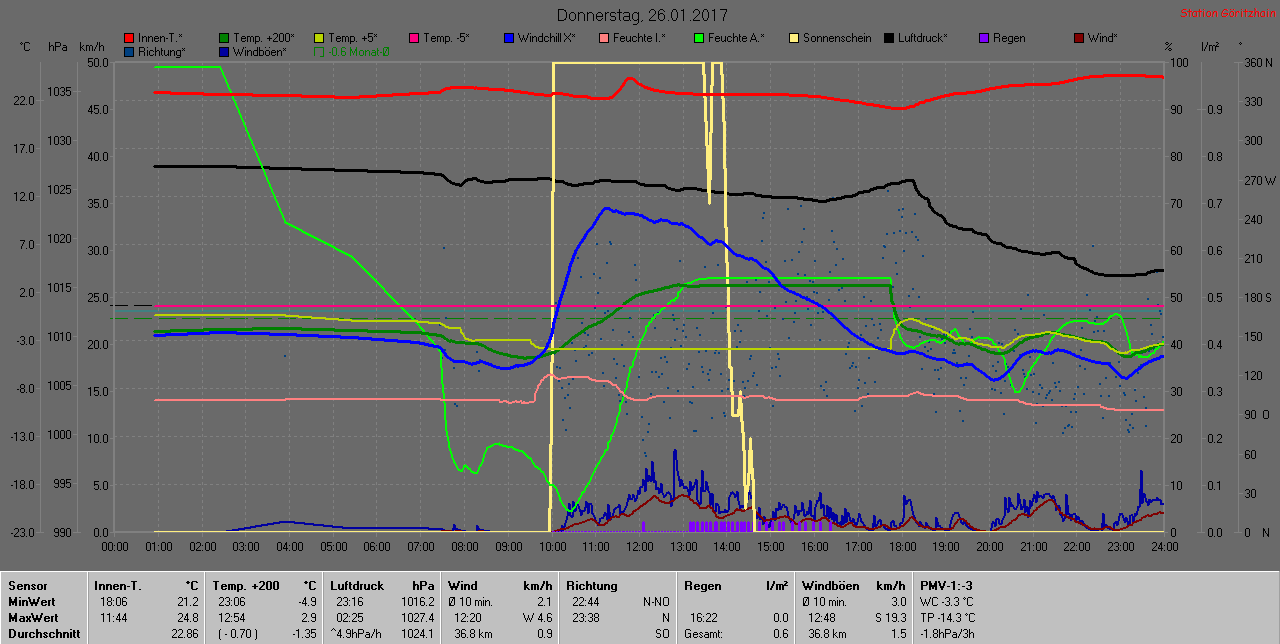
Task: Click the bright green Feuchte A. legend icon
Action: click(699, 39)
